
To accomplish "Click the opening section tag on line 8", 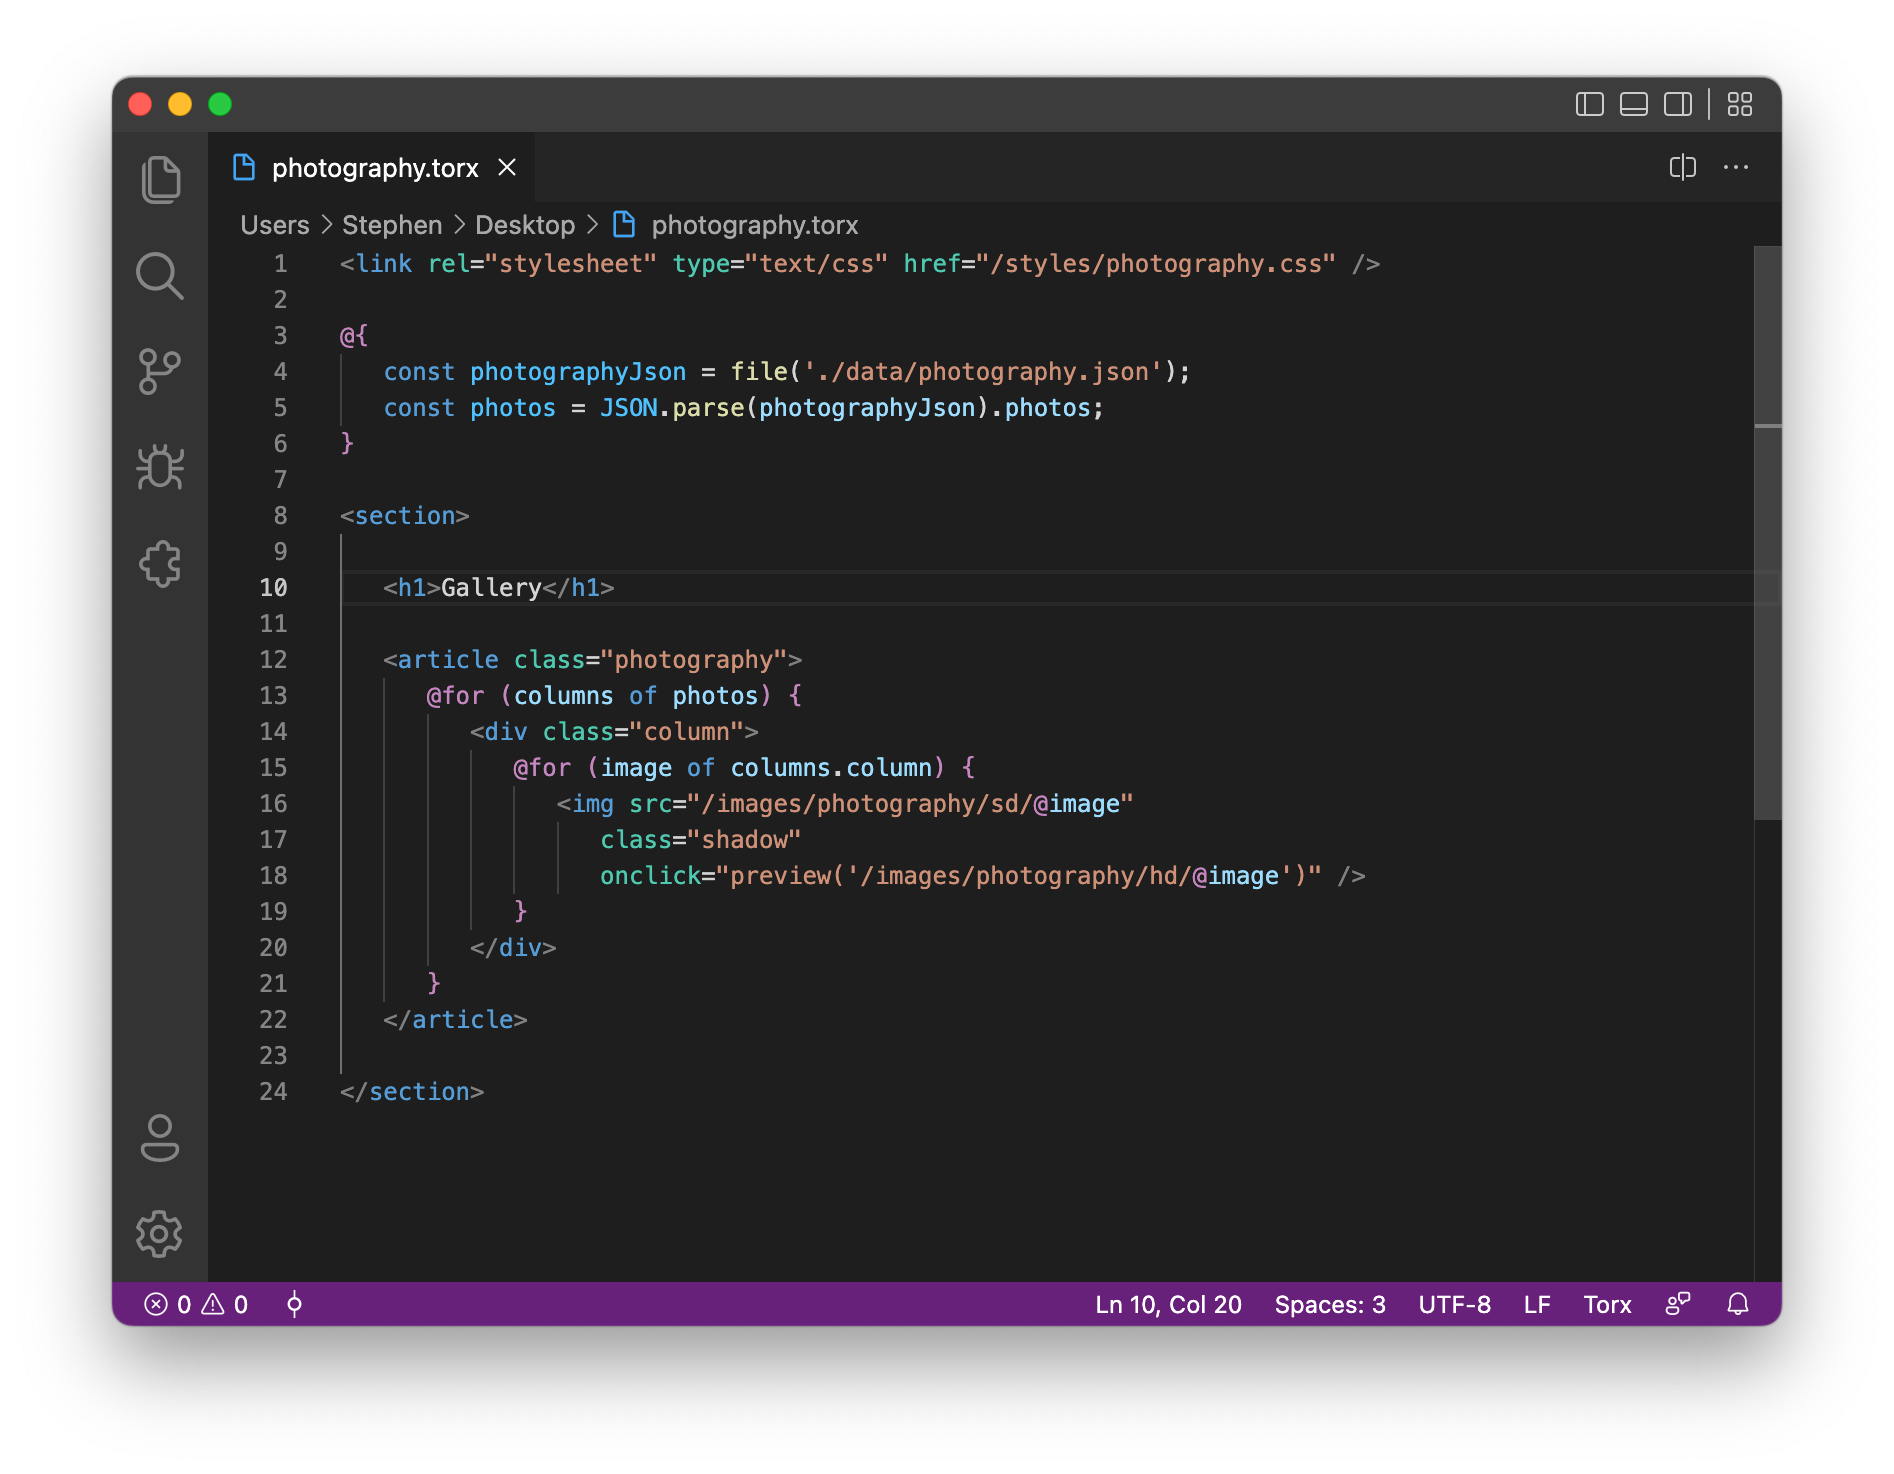I will tap(404, 516).
